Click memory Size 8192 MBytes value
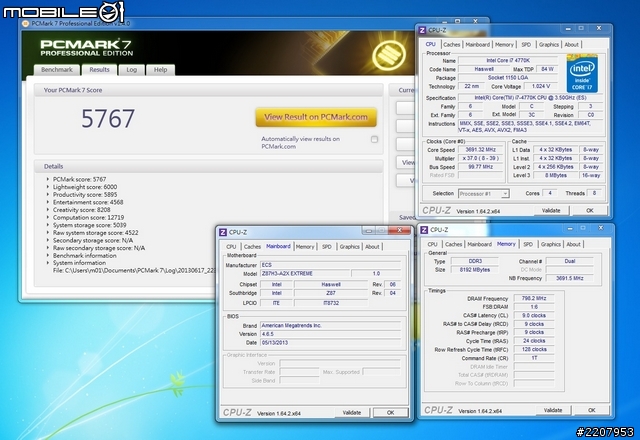The width and height of the screenshot is (640, 440). pos(474,270)
